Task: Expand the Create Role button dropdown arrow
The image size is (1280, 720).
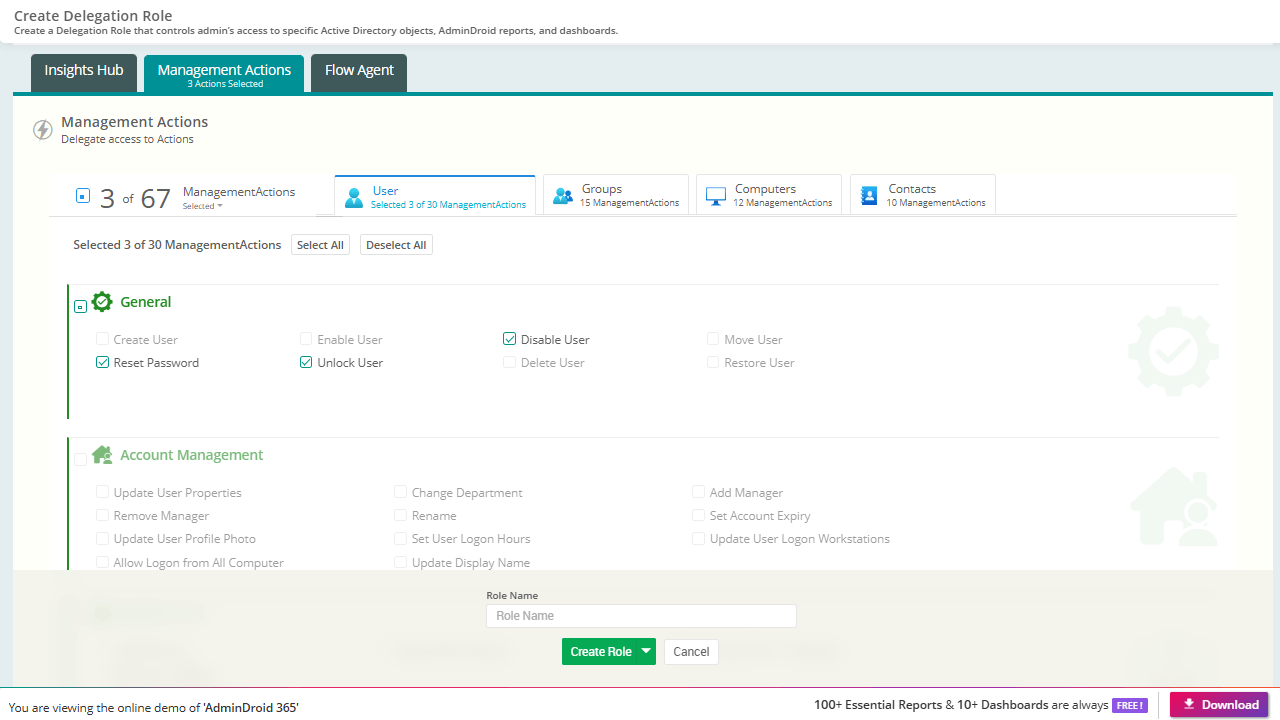Action: pyautogui.click(x=646, y=651)
